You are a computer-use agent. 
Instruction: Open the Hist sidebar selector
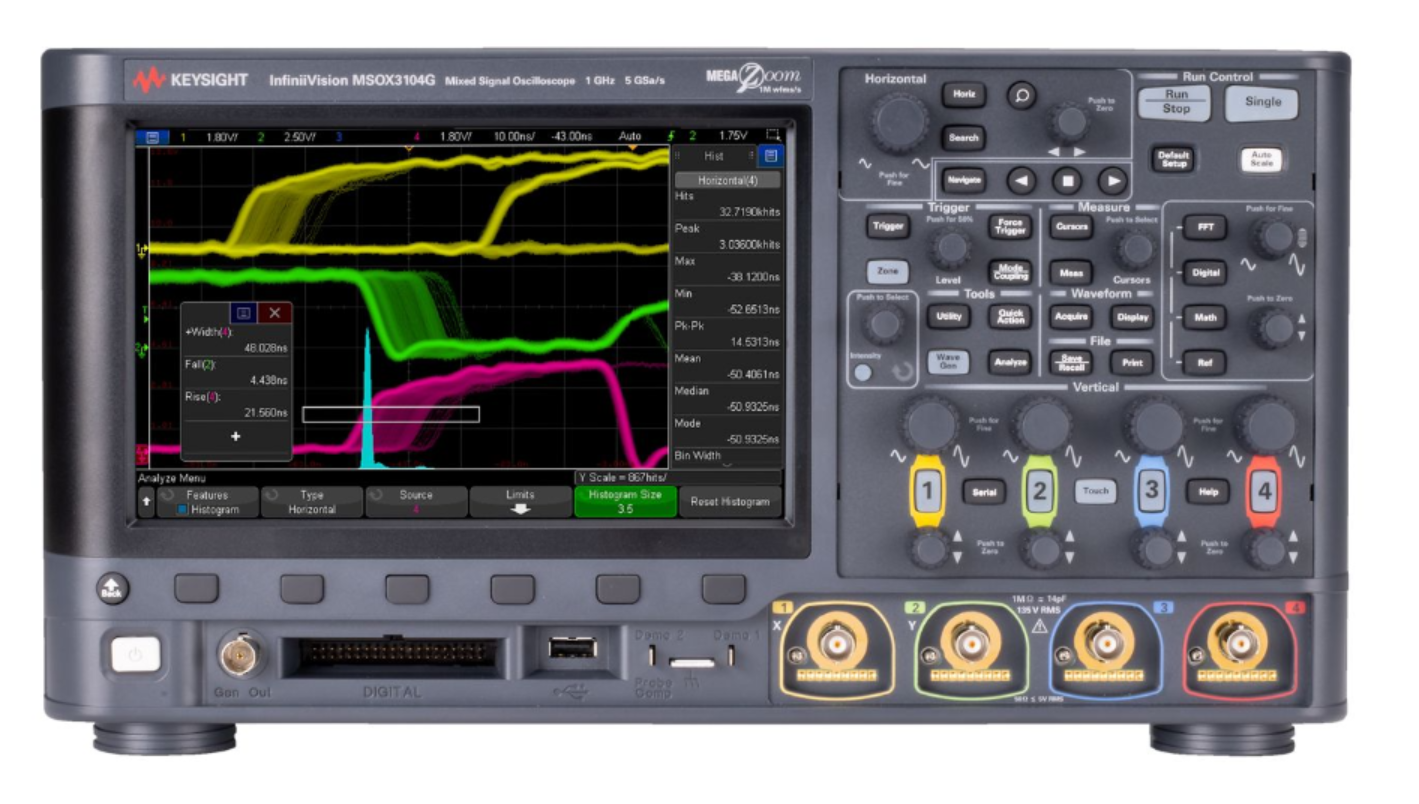[714, 156]
